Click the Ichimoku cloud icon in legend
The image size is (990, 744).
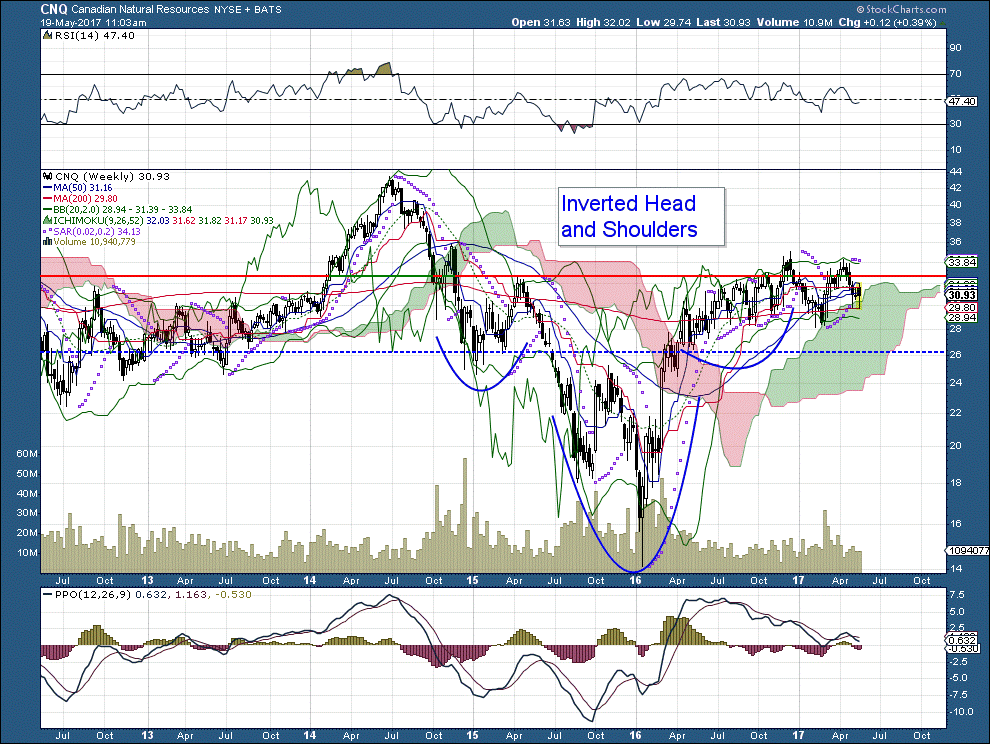tap(47, 220)
